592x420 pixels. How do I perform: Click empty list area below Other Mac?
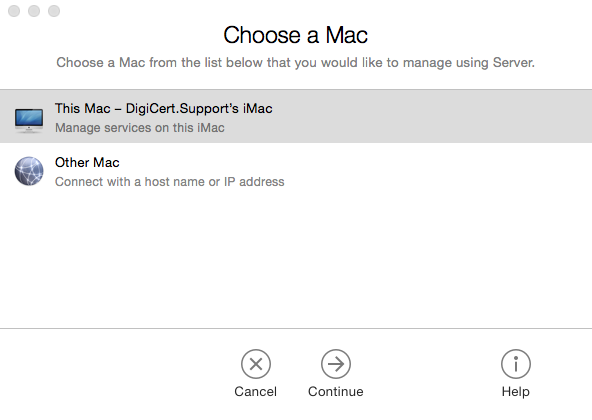pos(296,262)
